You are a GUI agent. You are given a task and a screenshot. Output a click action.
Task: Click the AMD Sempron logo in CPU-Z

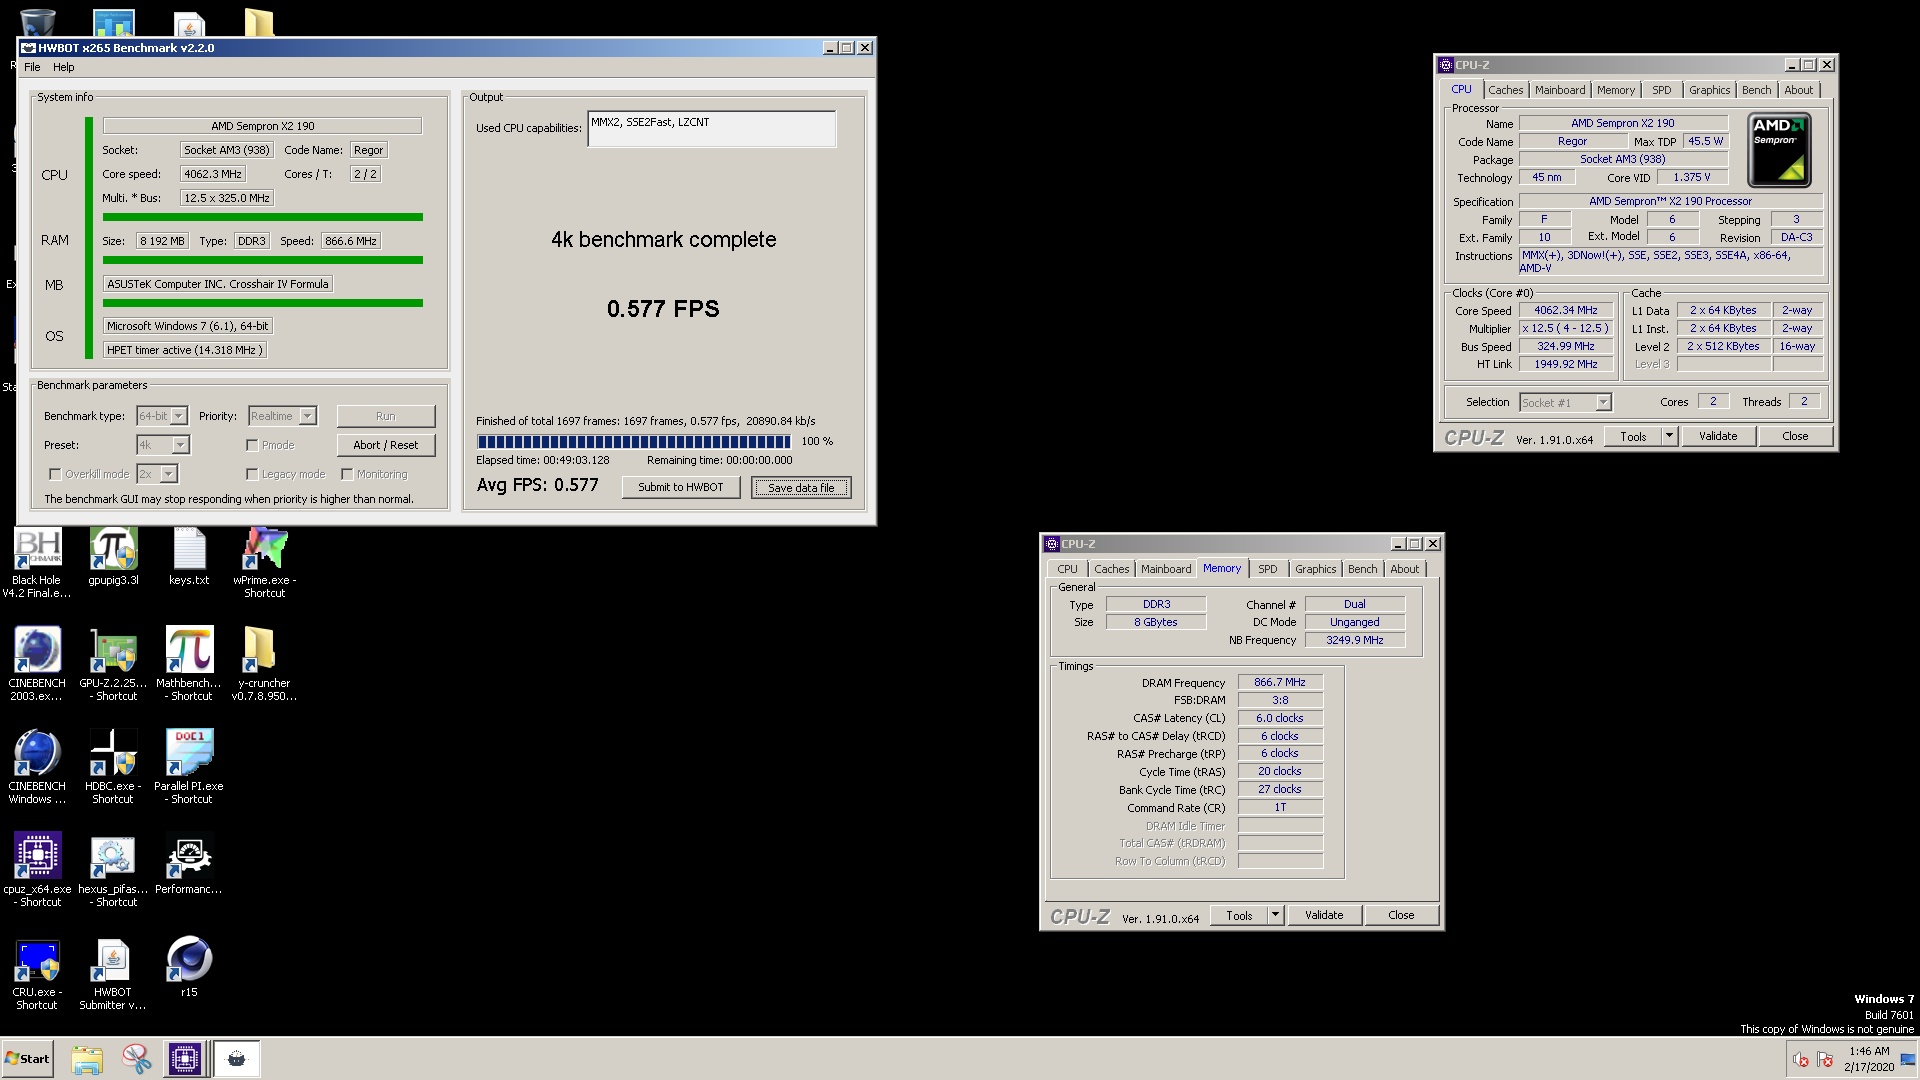coord(1780,150)
